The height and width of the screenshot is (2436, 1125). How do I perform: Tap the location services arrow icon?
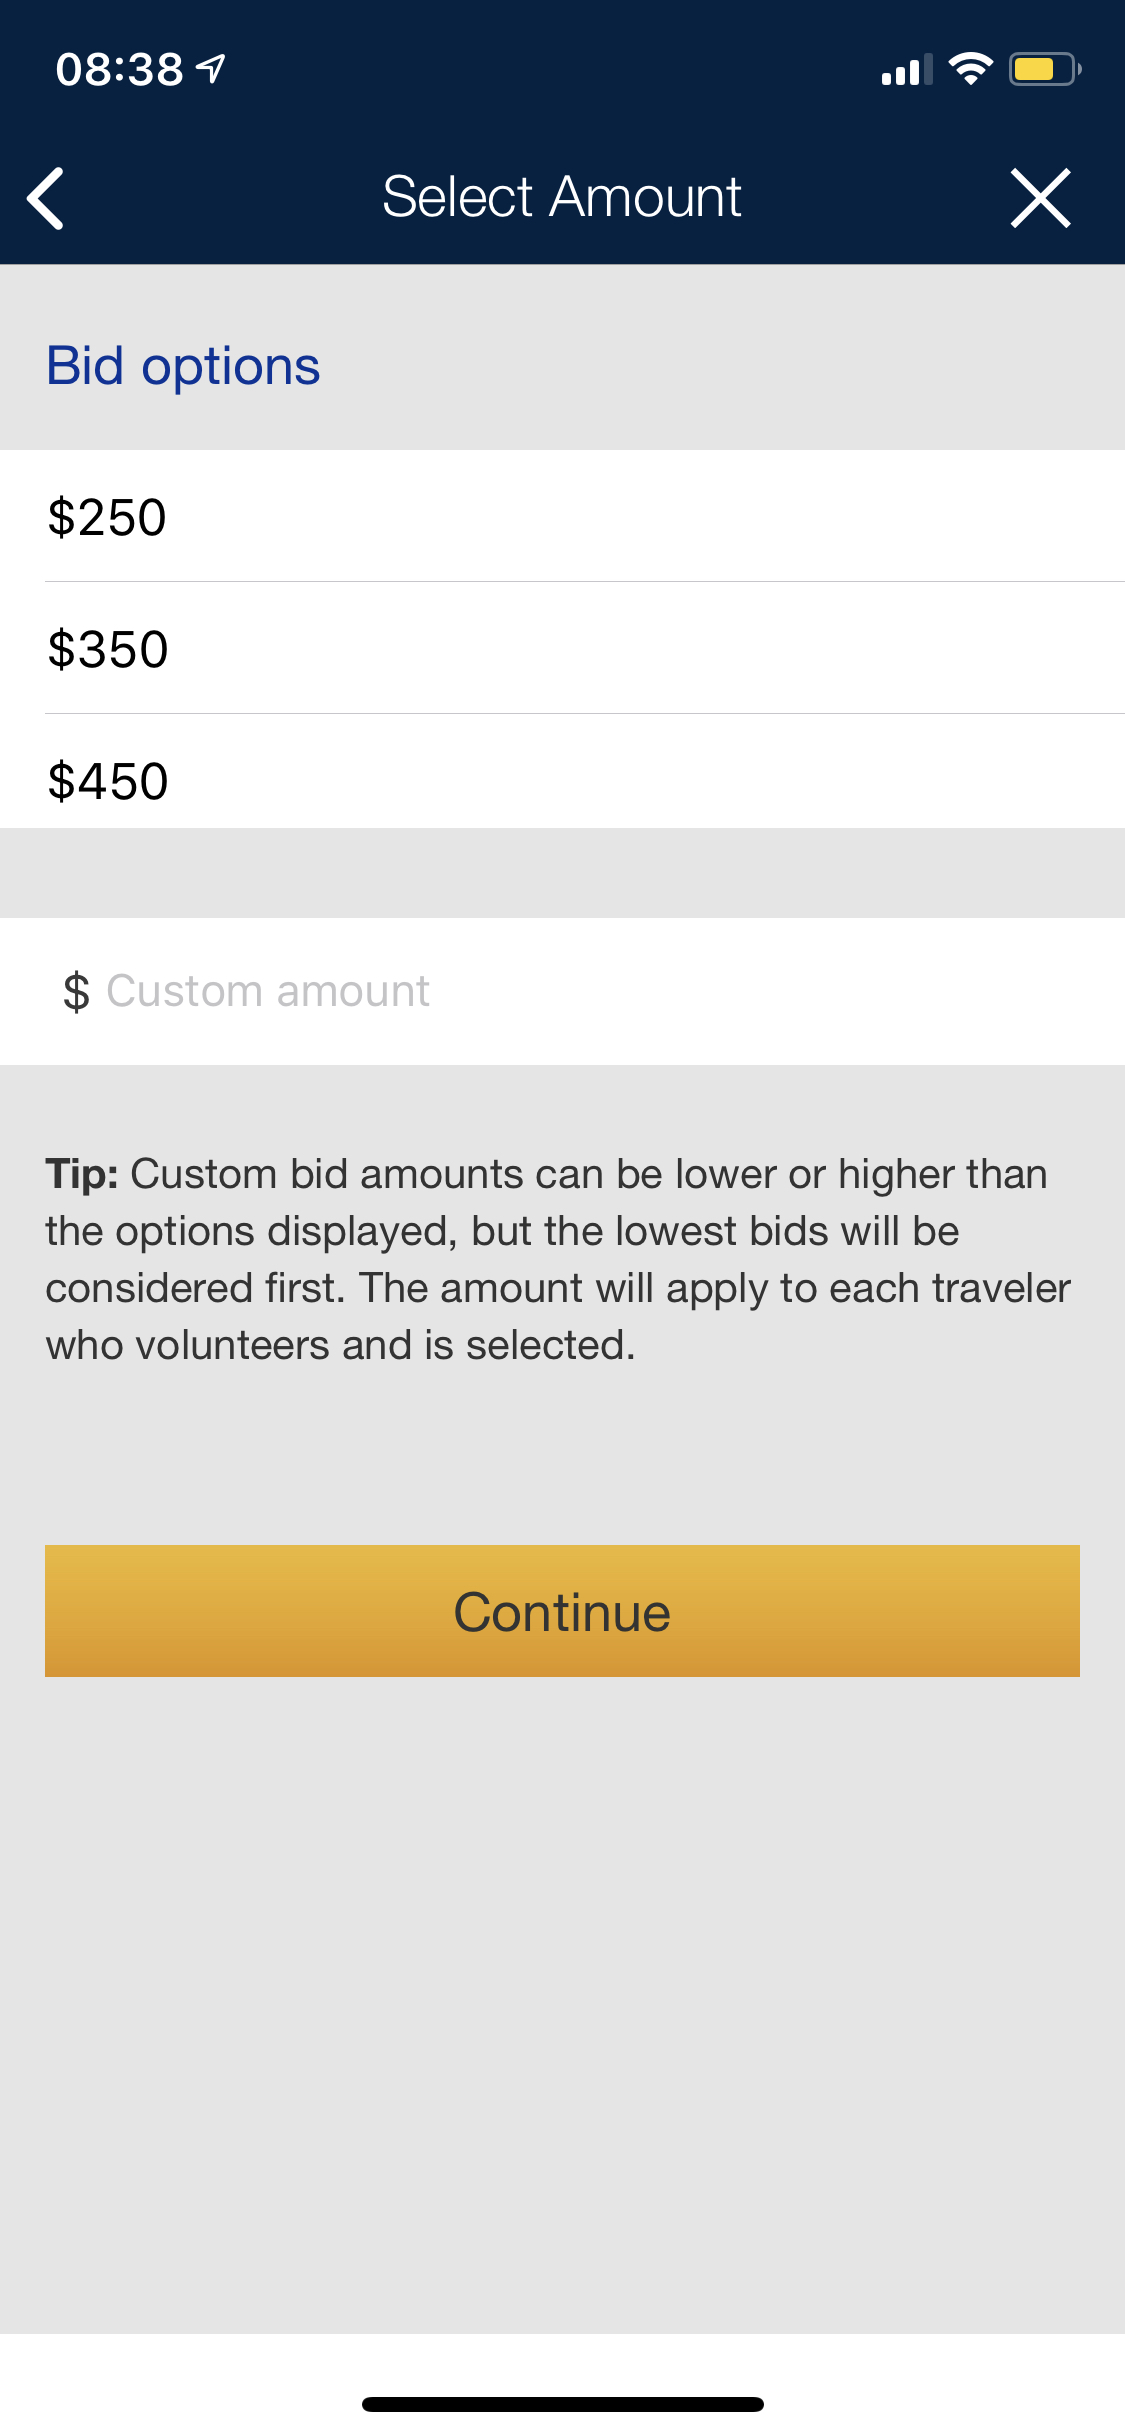(x=211, y=68)
